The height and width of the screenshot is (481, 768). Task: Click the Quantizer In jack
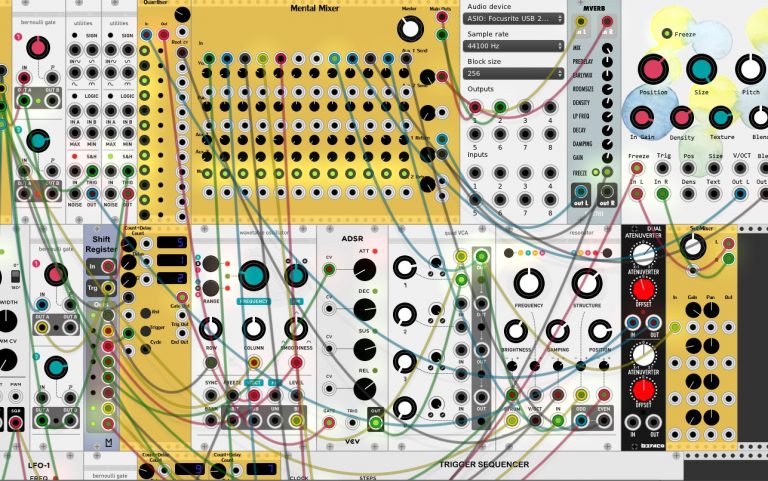[x=146, y=34]
